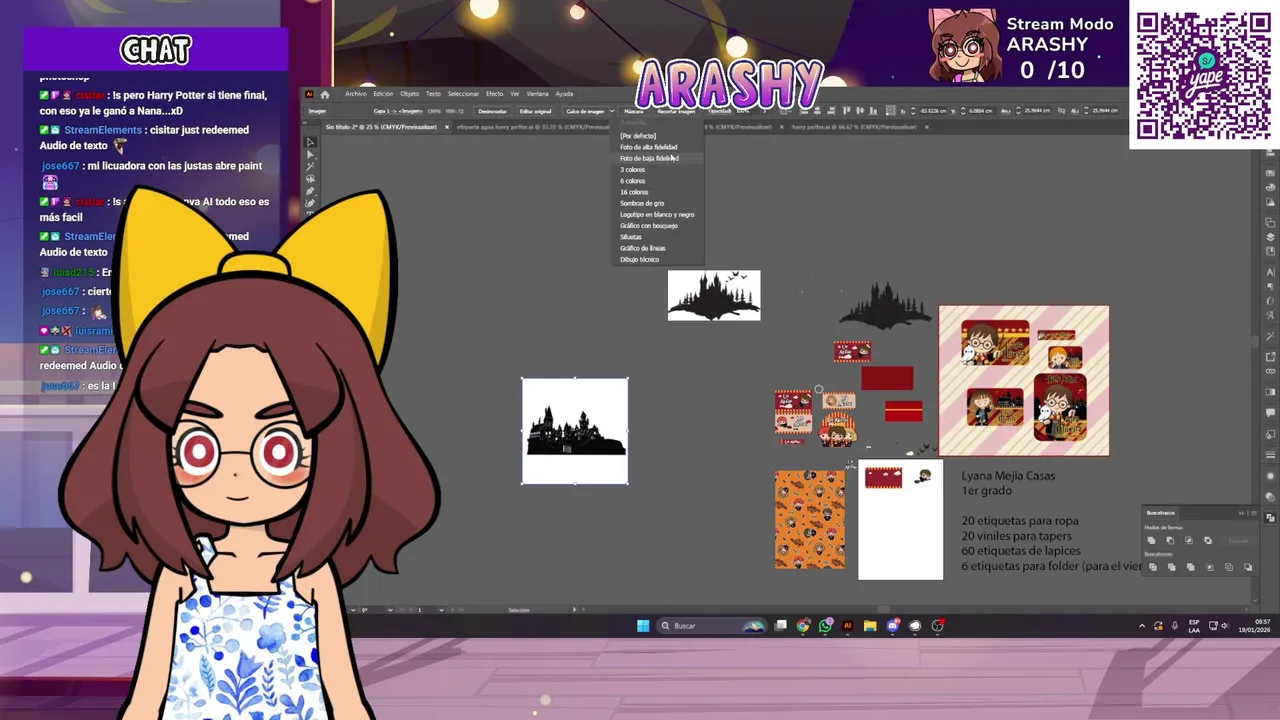Open the Archivo menu
This screenshot has height=720, width=1280.
pos(356,94)
